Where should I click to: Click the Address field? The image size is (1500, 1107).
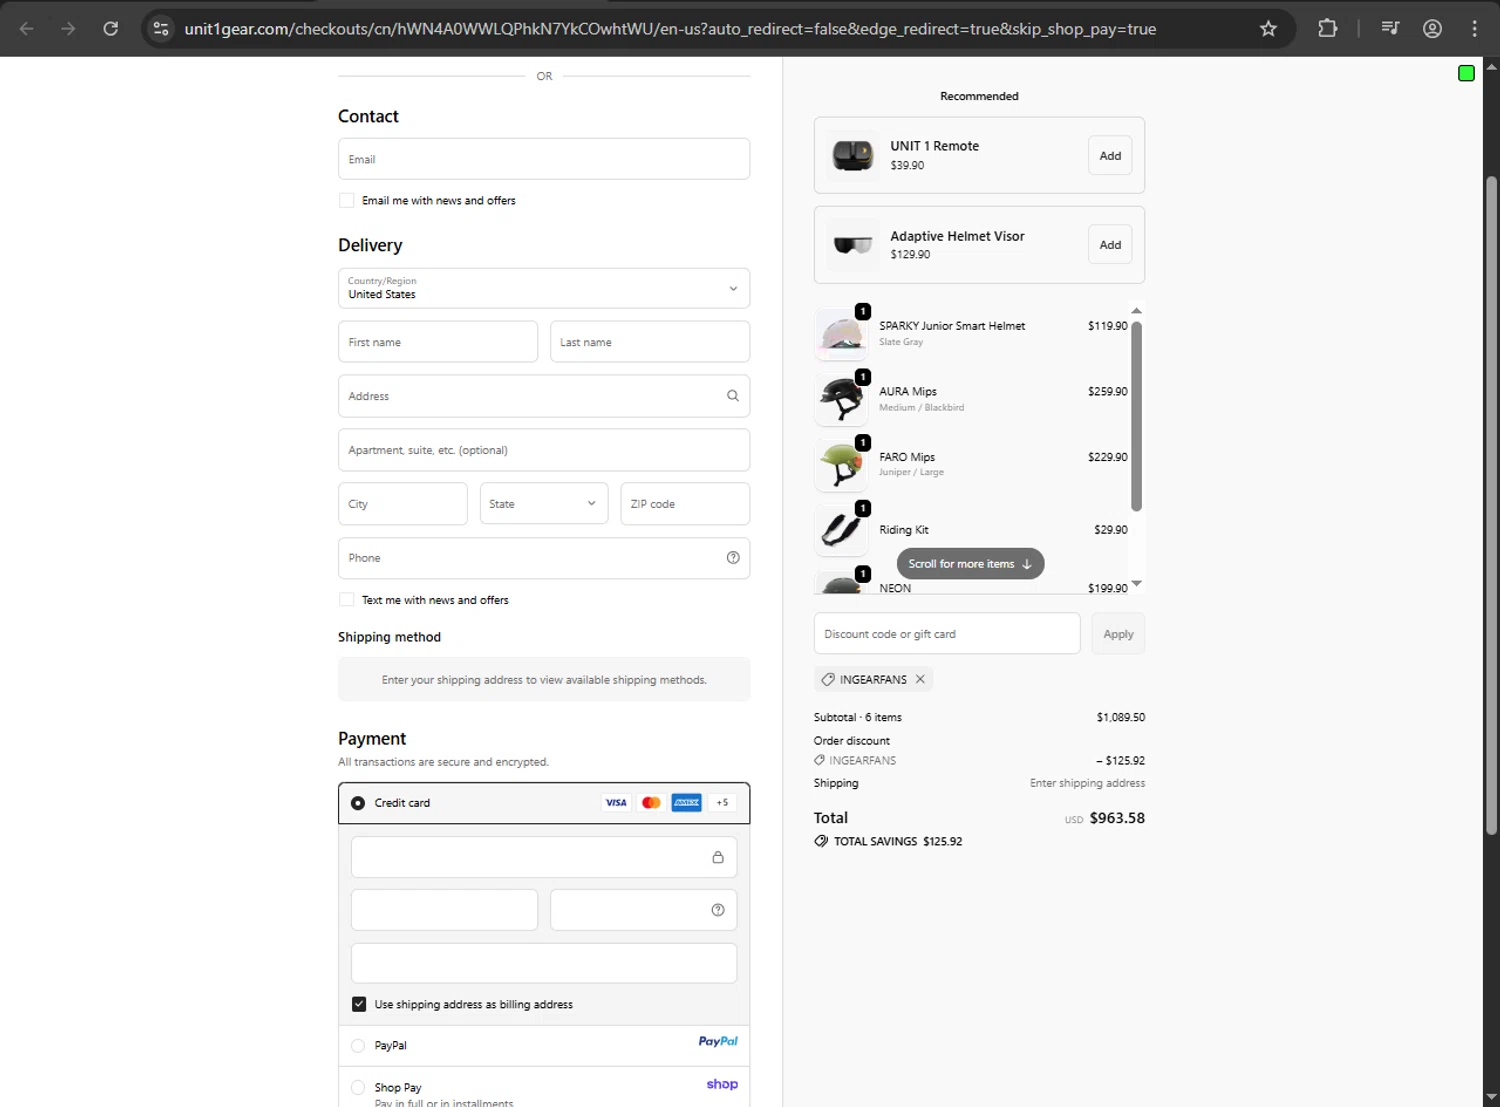[x=544, y=396]
